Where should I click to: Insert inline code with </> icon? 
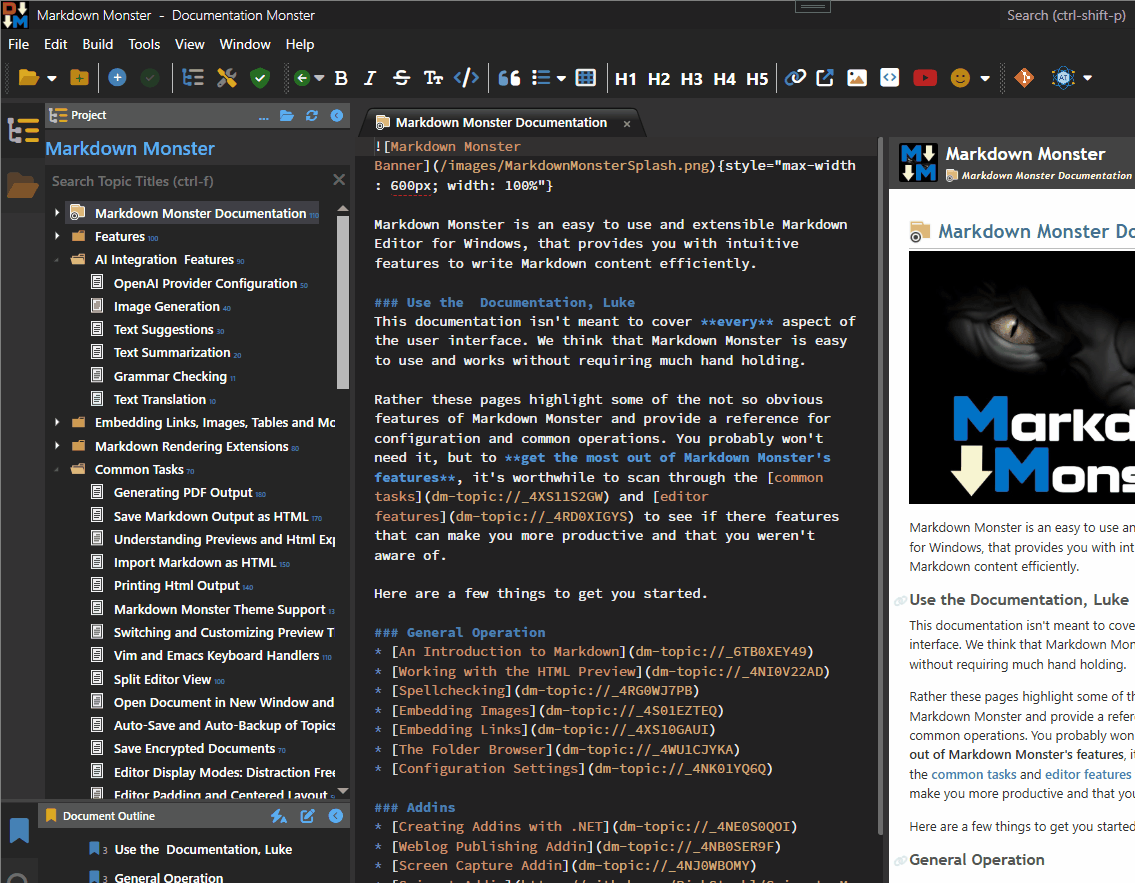point(466,77)
